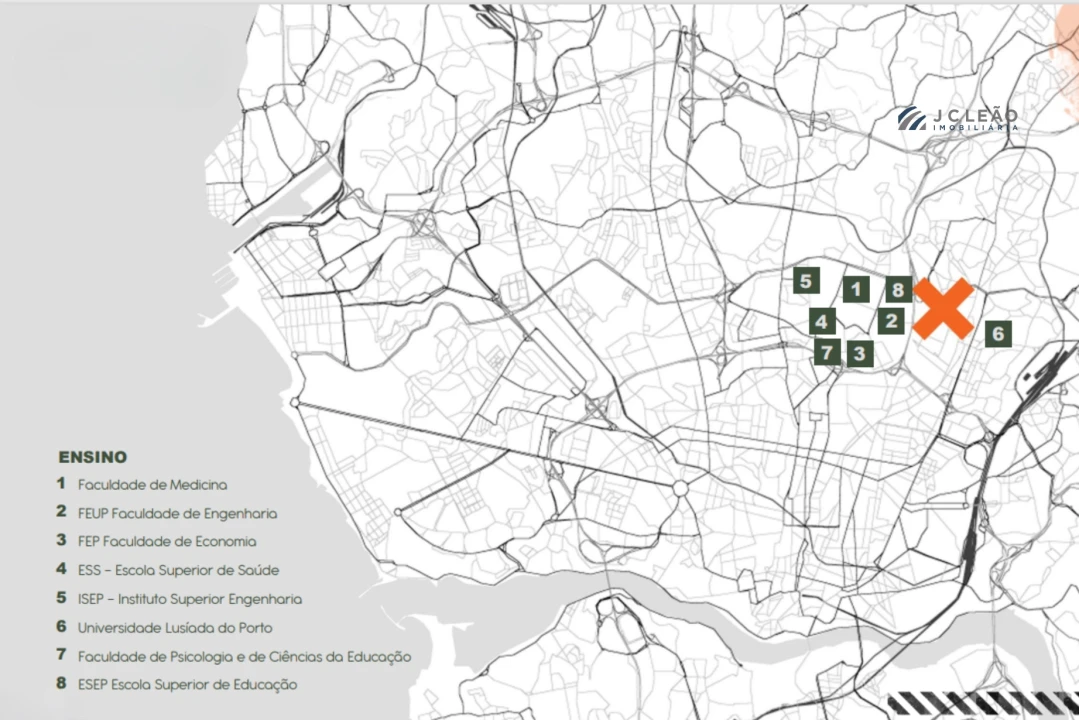Select map marker number 8

(898, 290)
